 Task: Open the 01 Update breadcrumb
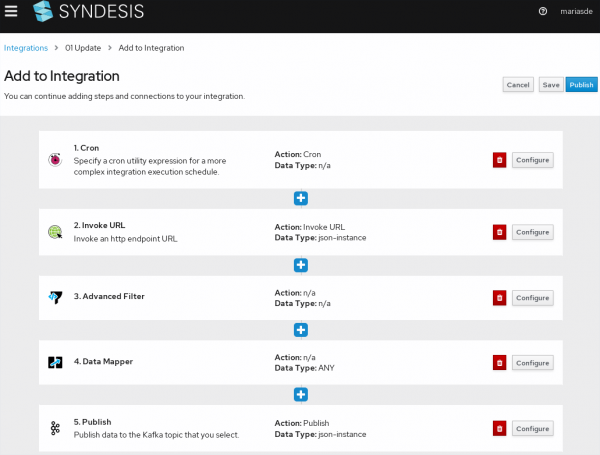[83, 48]
